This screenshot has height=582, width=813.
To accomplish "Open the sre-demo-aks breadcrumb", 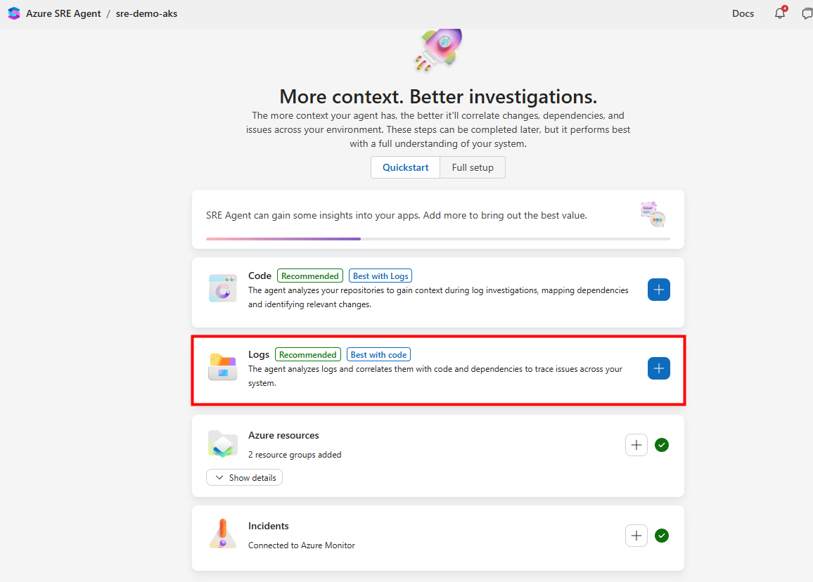I will pos(146,13).
